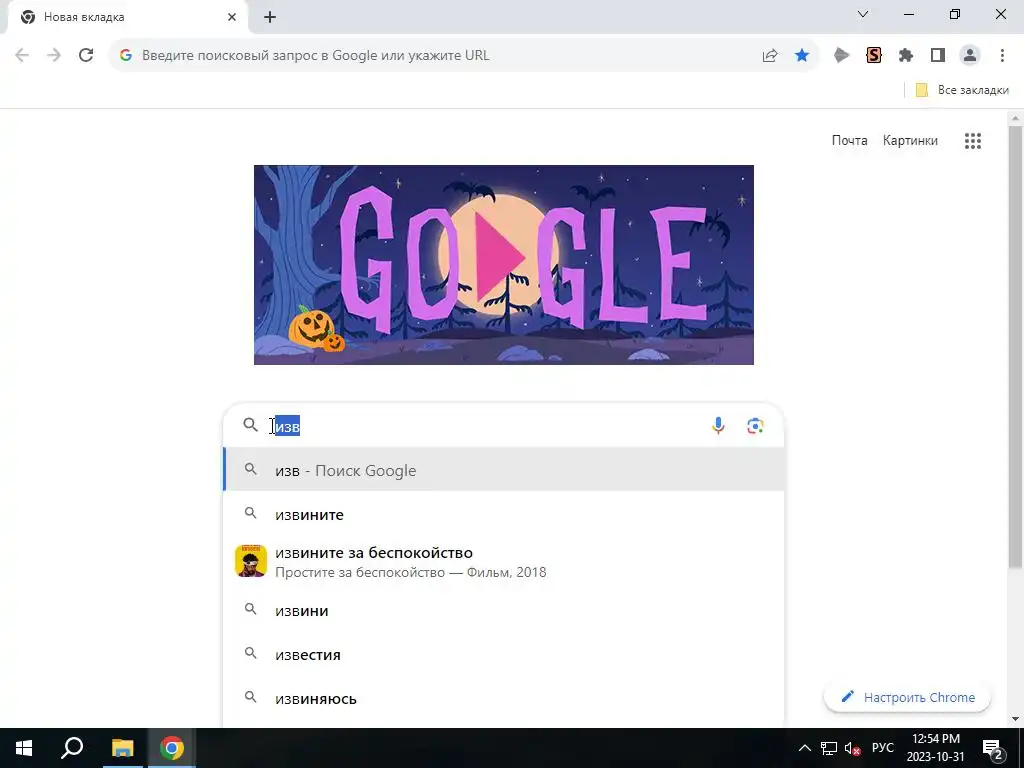Open the taskbar clock and date

pyautogui.click(x=935, y=748)
